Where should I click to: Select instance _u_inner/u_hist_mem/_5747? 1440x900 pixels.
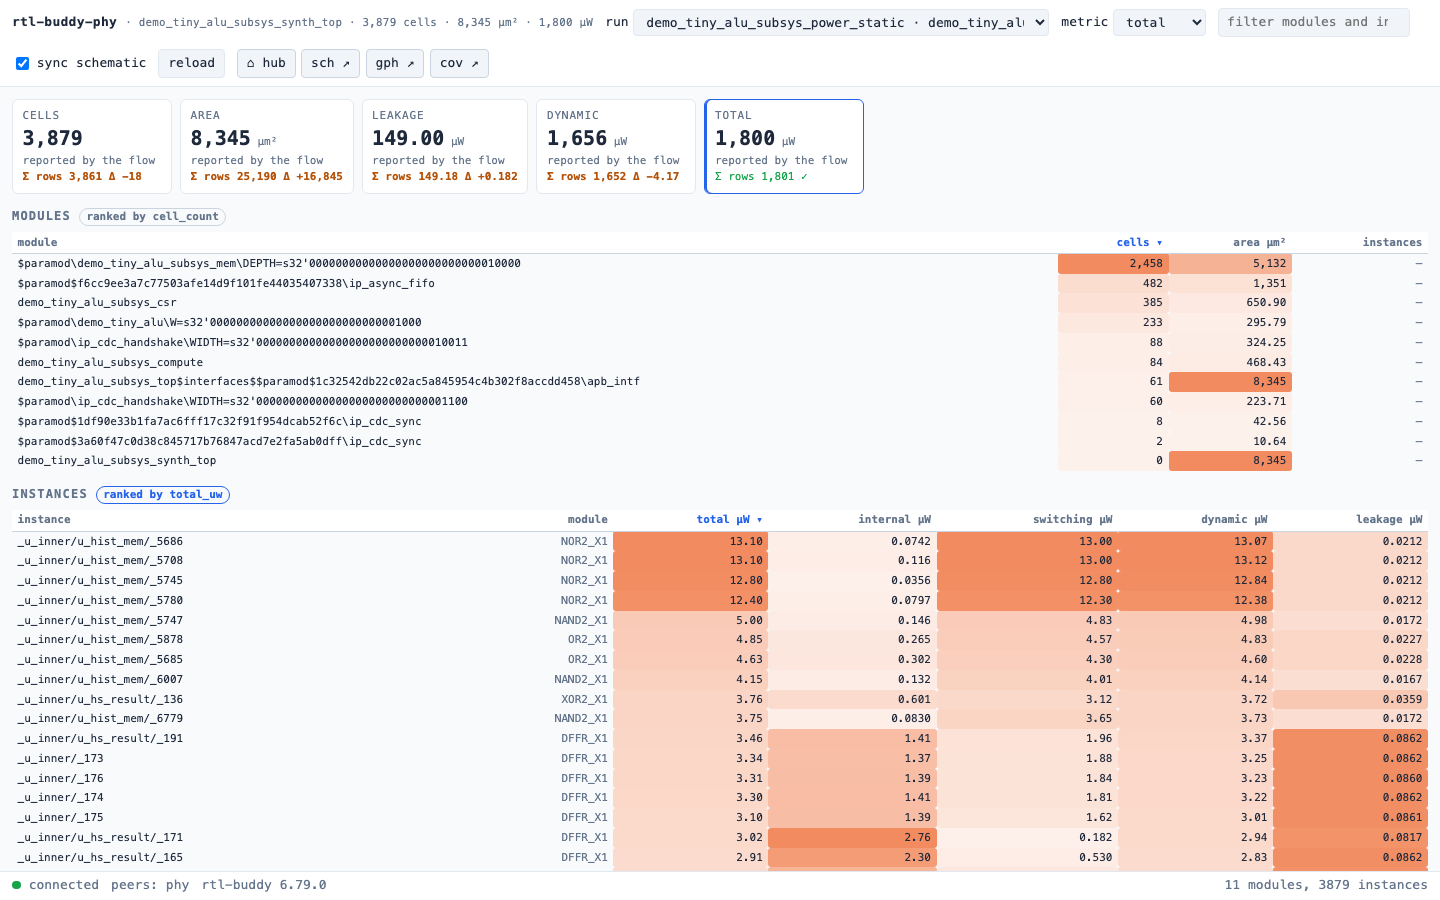[720, 620]
